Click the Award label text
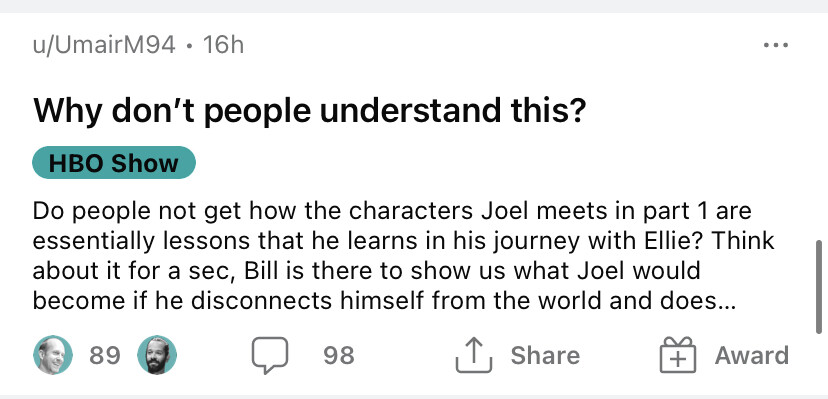The image size is (828, 399). pos(752,355)
